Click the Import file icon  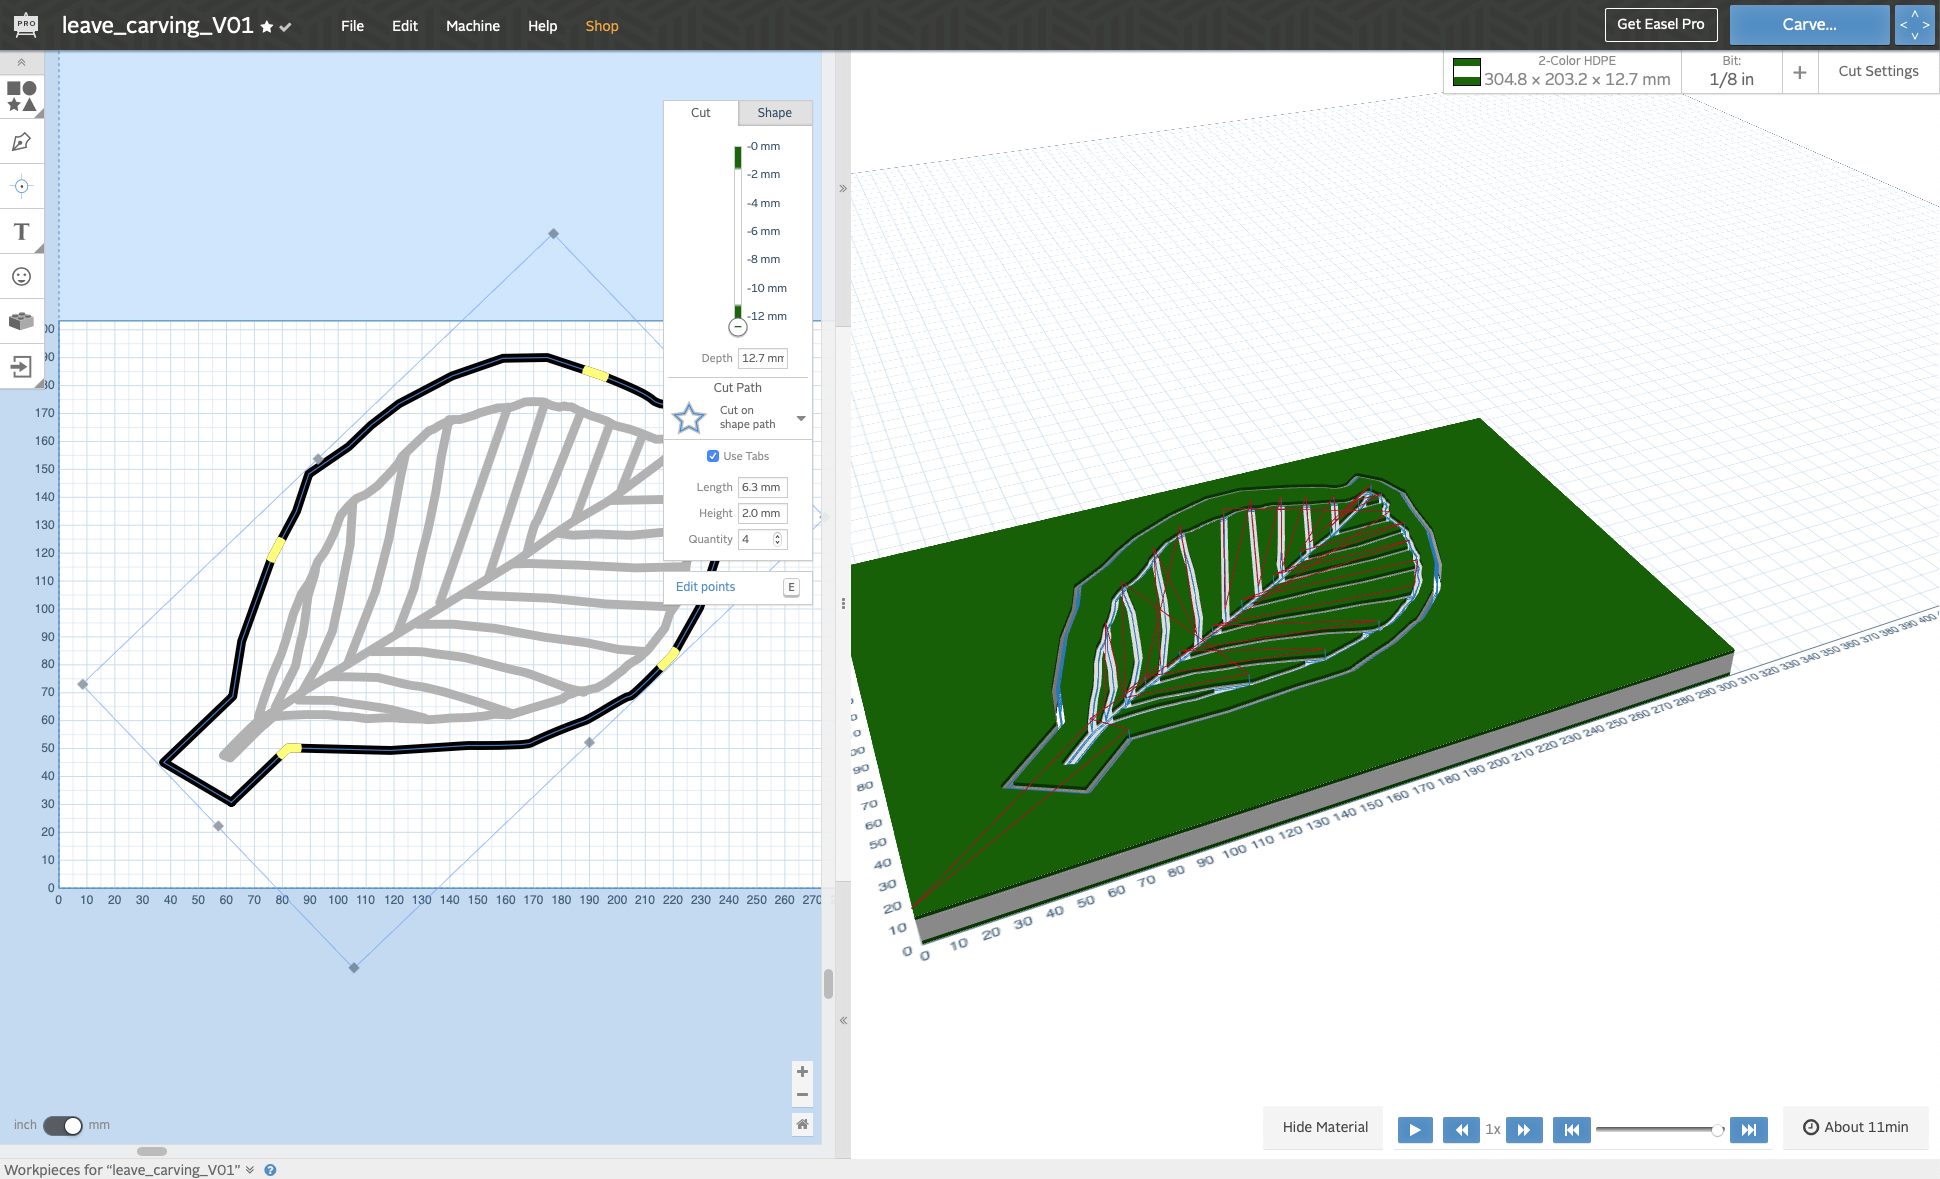tap(21, 367)
